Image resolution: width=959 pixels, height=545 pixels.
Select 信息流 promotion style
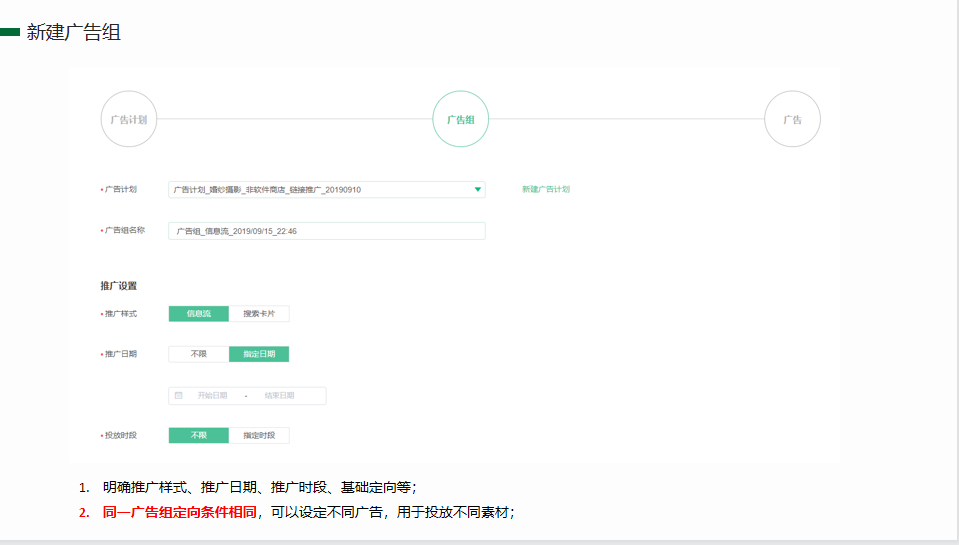[199, 314]
